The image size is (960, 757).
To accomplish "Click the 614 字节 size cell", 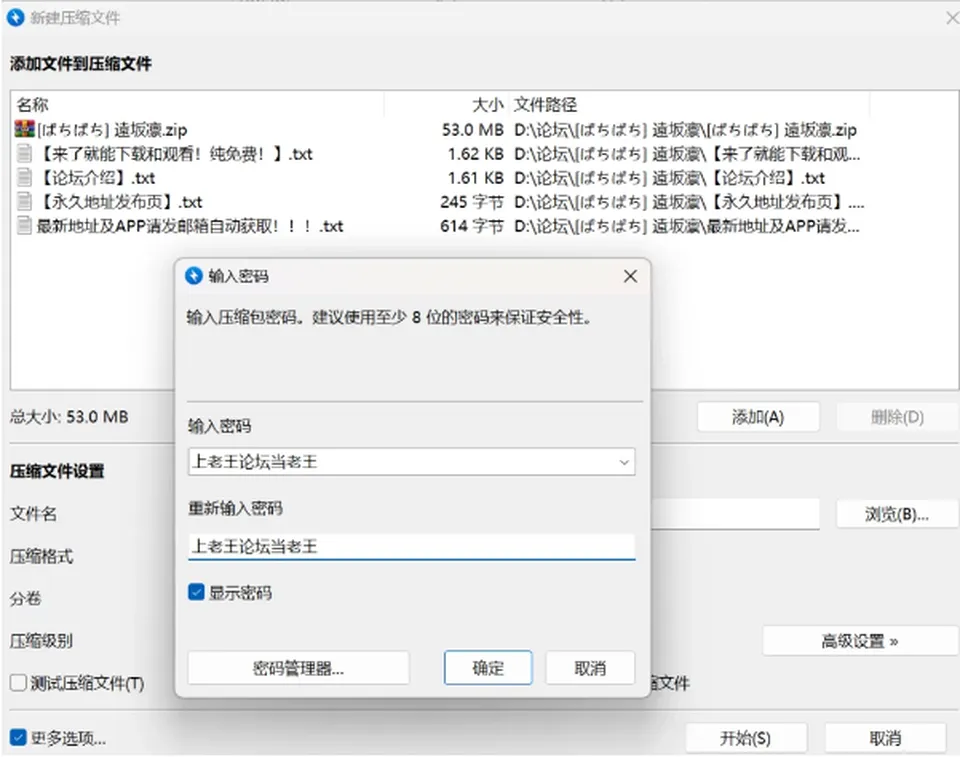I will pos(472,226).
